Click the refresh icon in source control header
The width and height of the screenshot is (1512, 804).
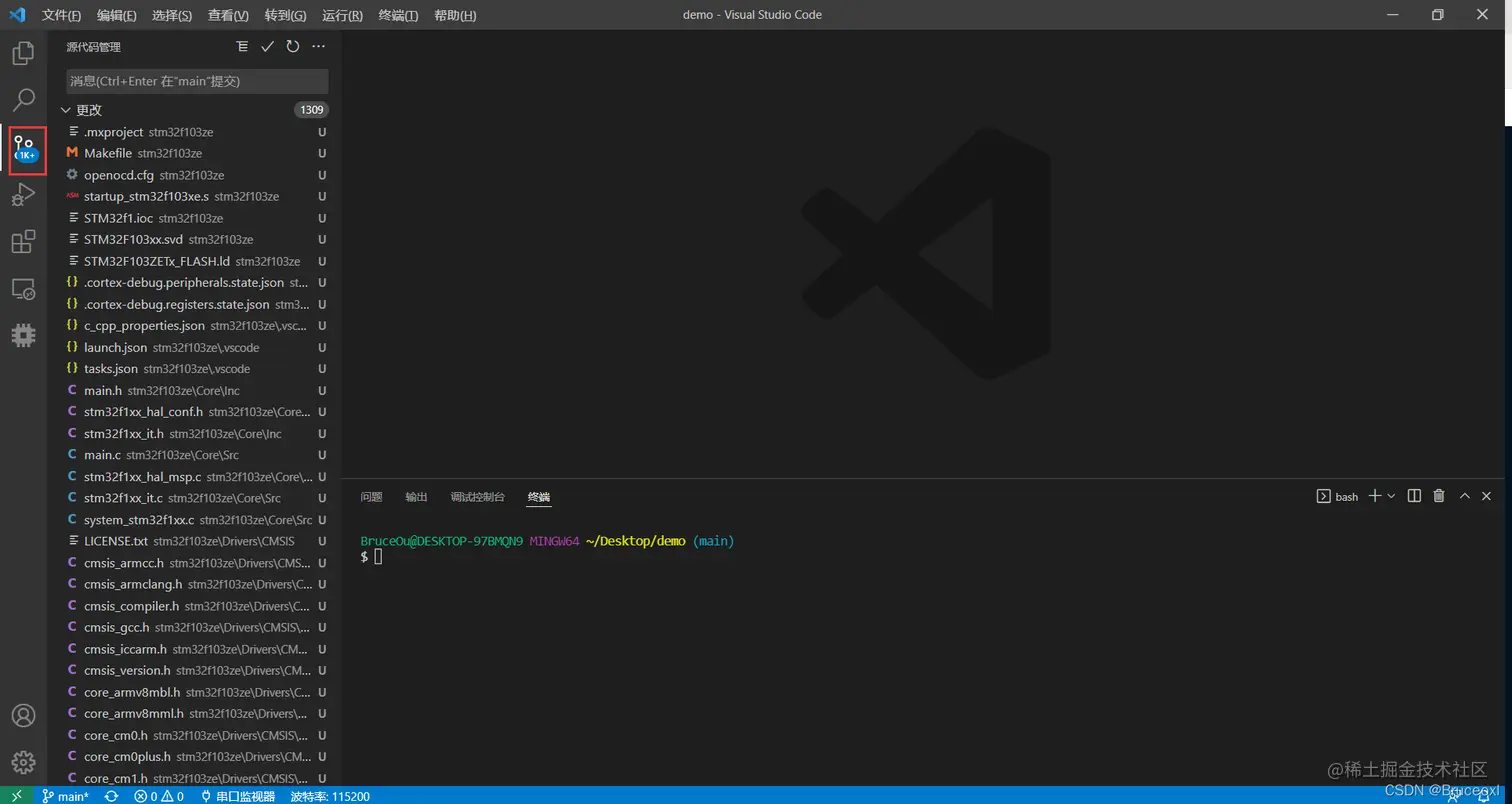[293, 46]
